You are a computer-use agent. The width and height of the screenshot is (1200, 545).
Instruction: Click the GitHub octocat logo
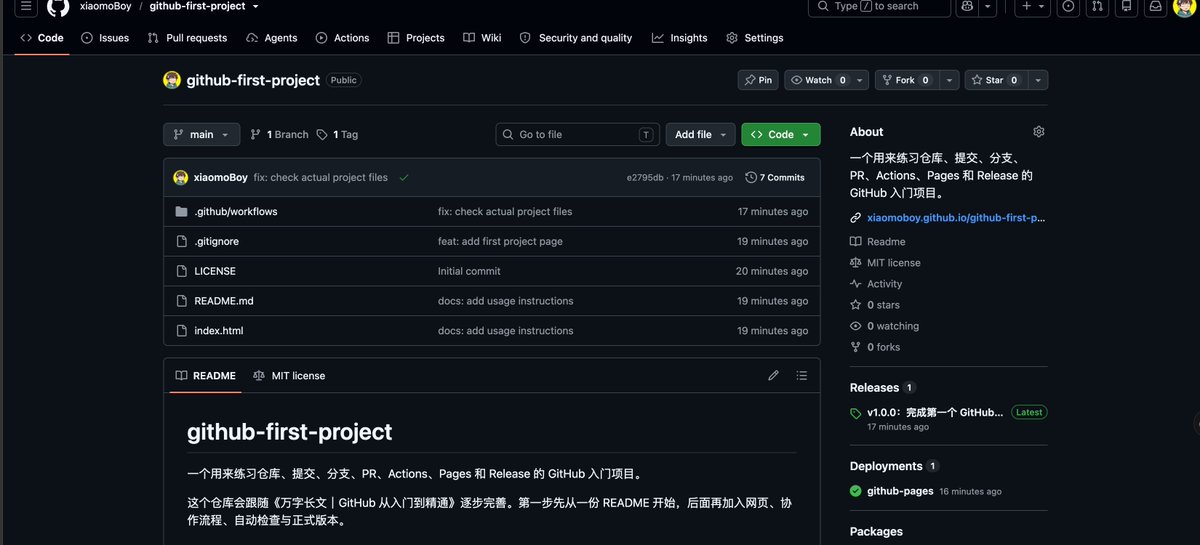coord(58,6)
